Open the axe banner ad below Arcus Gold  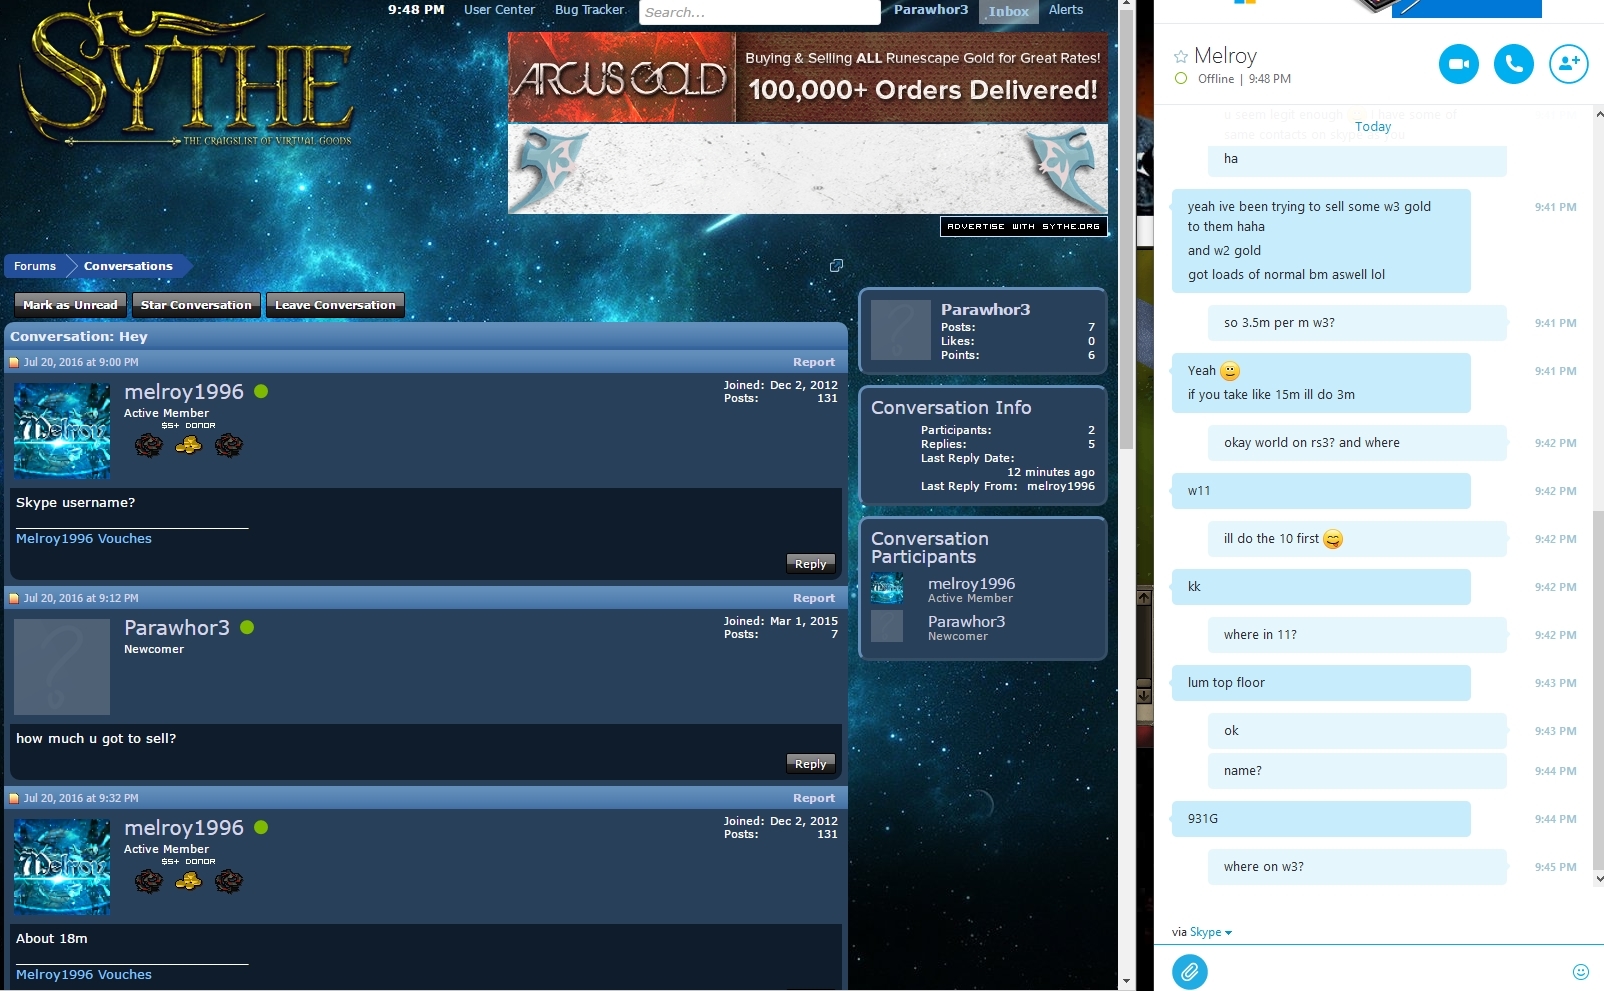[x=808, y=169]
